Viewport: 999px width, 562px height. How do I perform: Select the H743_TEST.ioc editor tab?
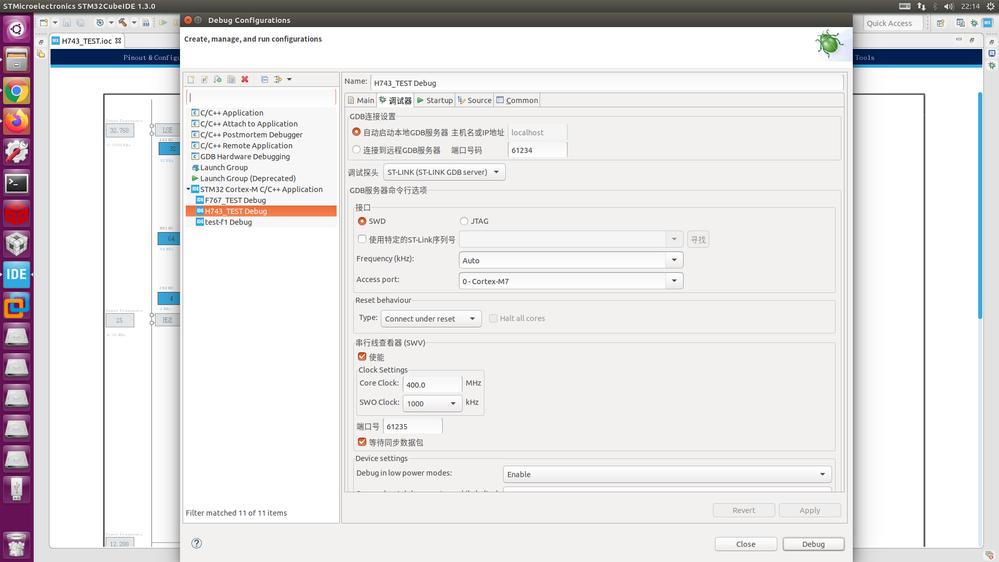coord(86,41)
